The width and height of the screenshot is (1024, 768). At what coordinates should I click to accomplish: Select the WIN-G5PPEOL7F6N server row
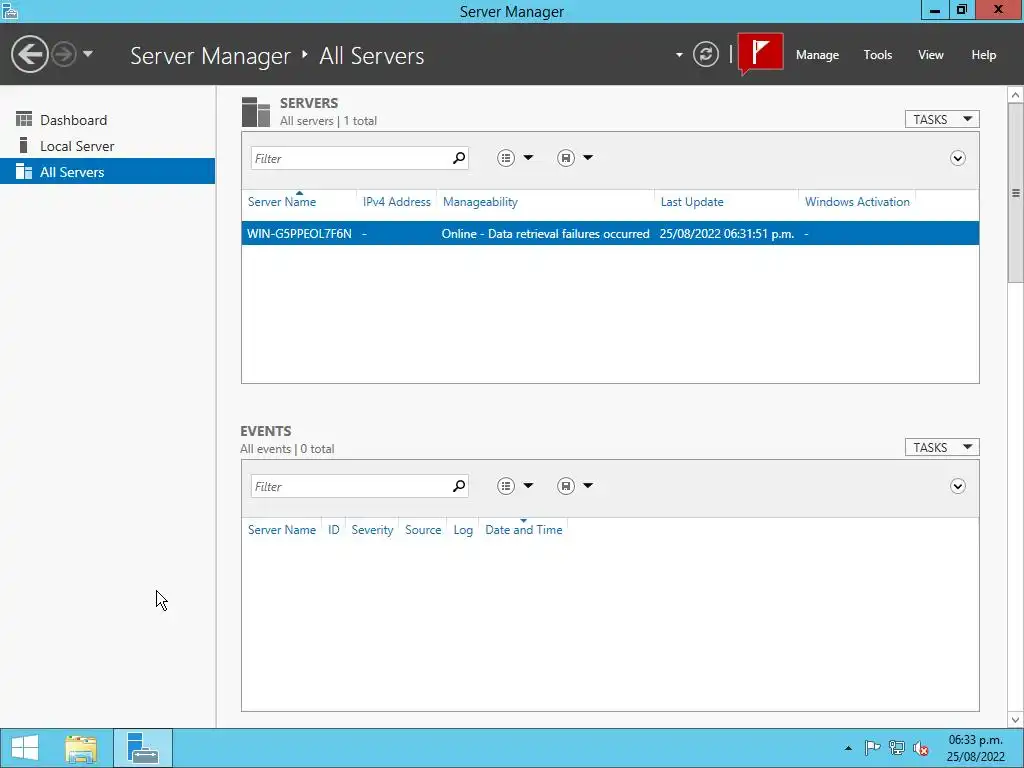tap(610, 234)
